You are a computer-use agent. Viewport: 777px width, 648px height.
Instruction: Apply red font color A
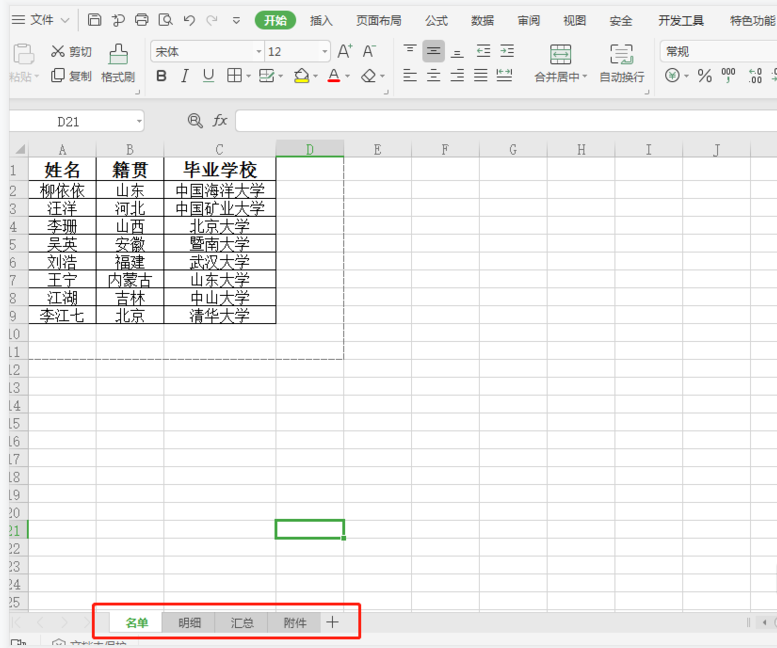pos(334,76)
